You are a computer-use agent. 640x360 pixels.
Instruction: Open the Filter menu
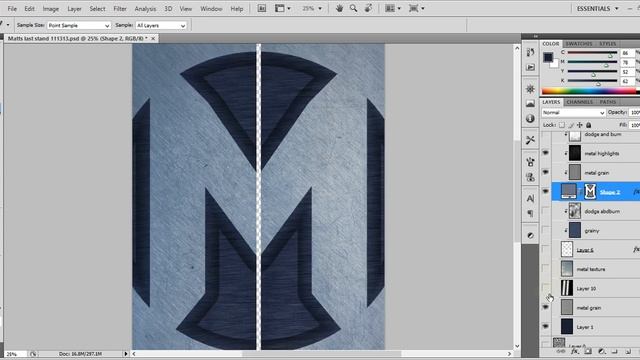coord(120,9)
